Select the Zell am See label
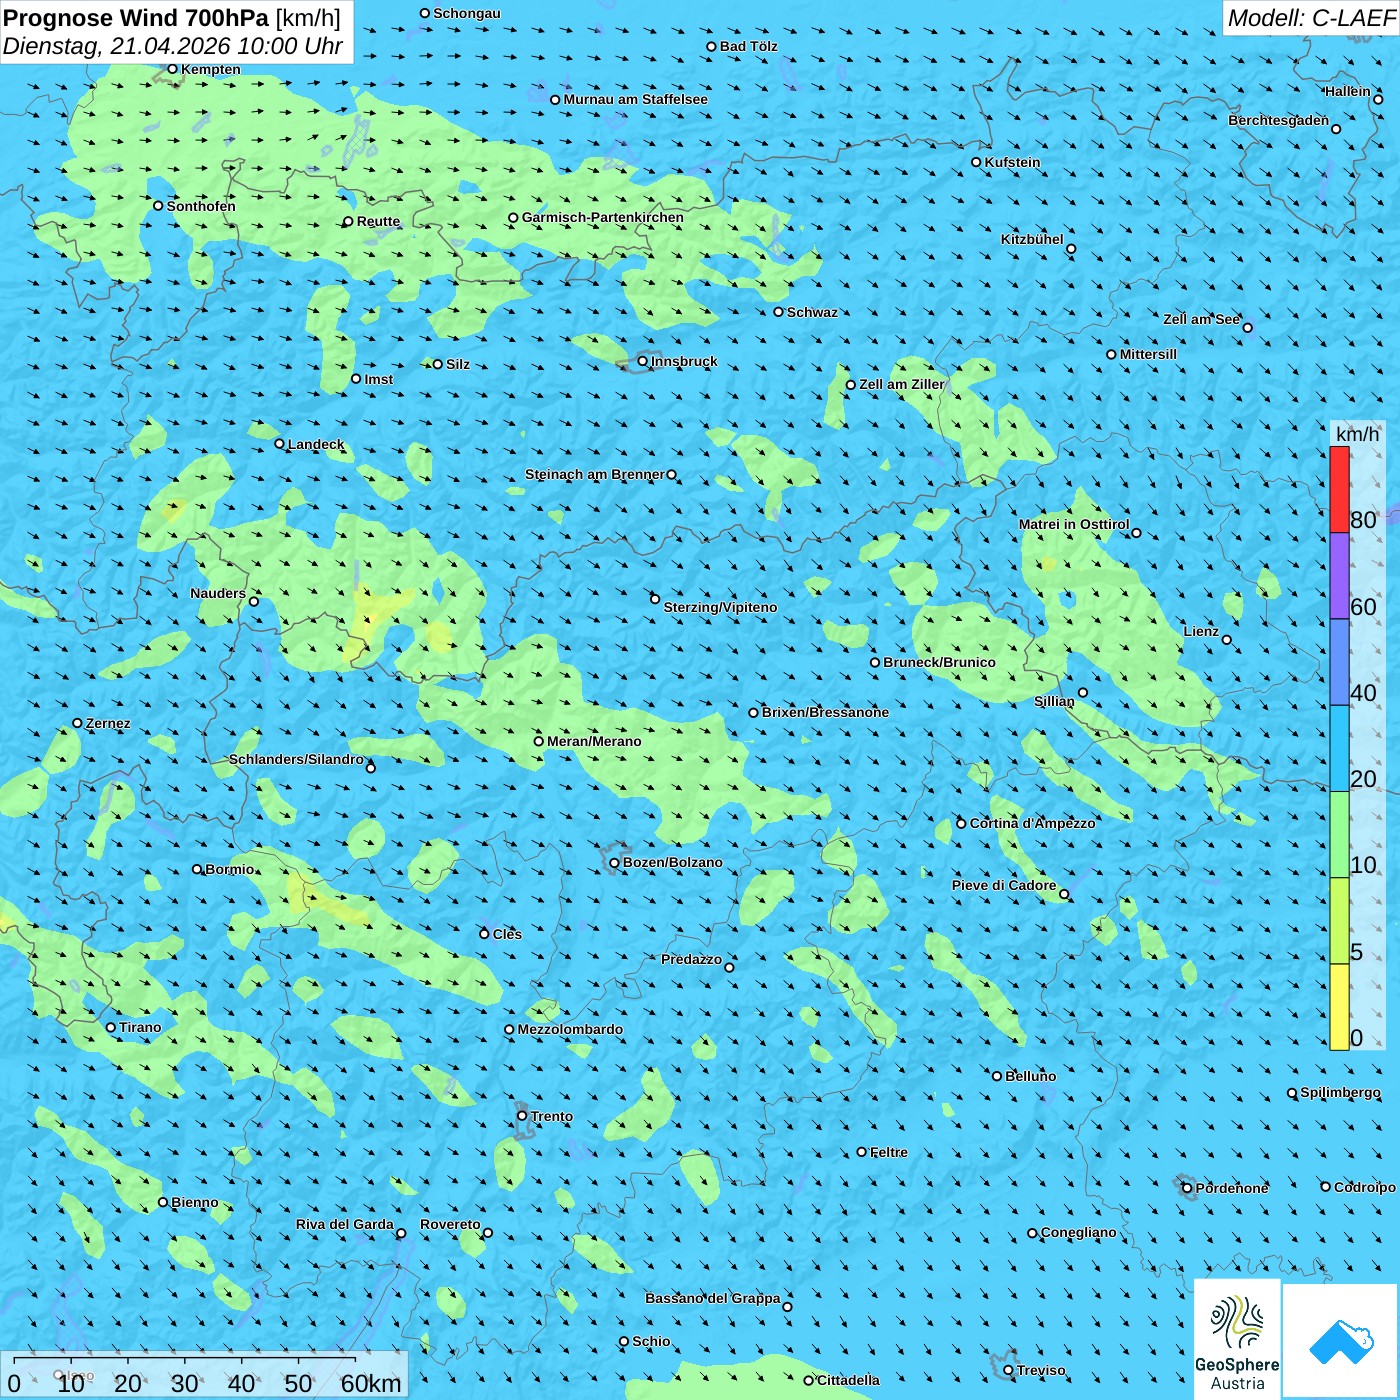This screenshot has height=1400, width=1400. 1201,319
